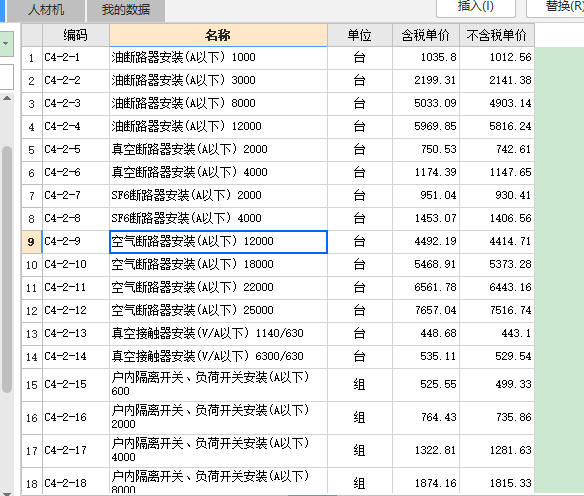Click unit cell 台 in row C4-2-5
This screenshot has width=584, height=496.
[x=359, y=150]
